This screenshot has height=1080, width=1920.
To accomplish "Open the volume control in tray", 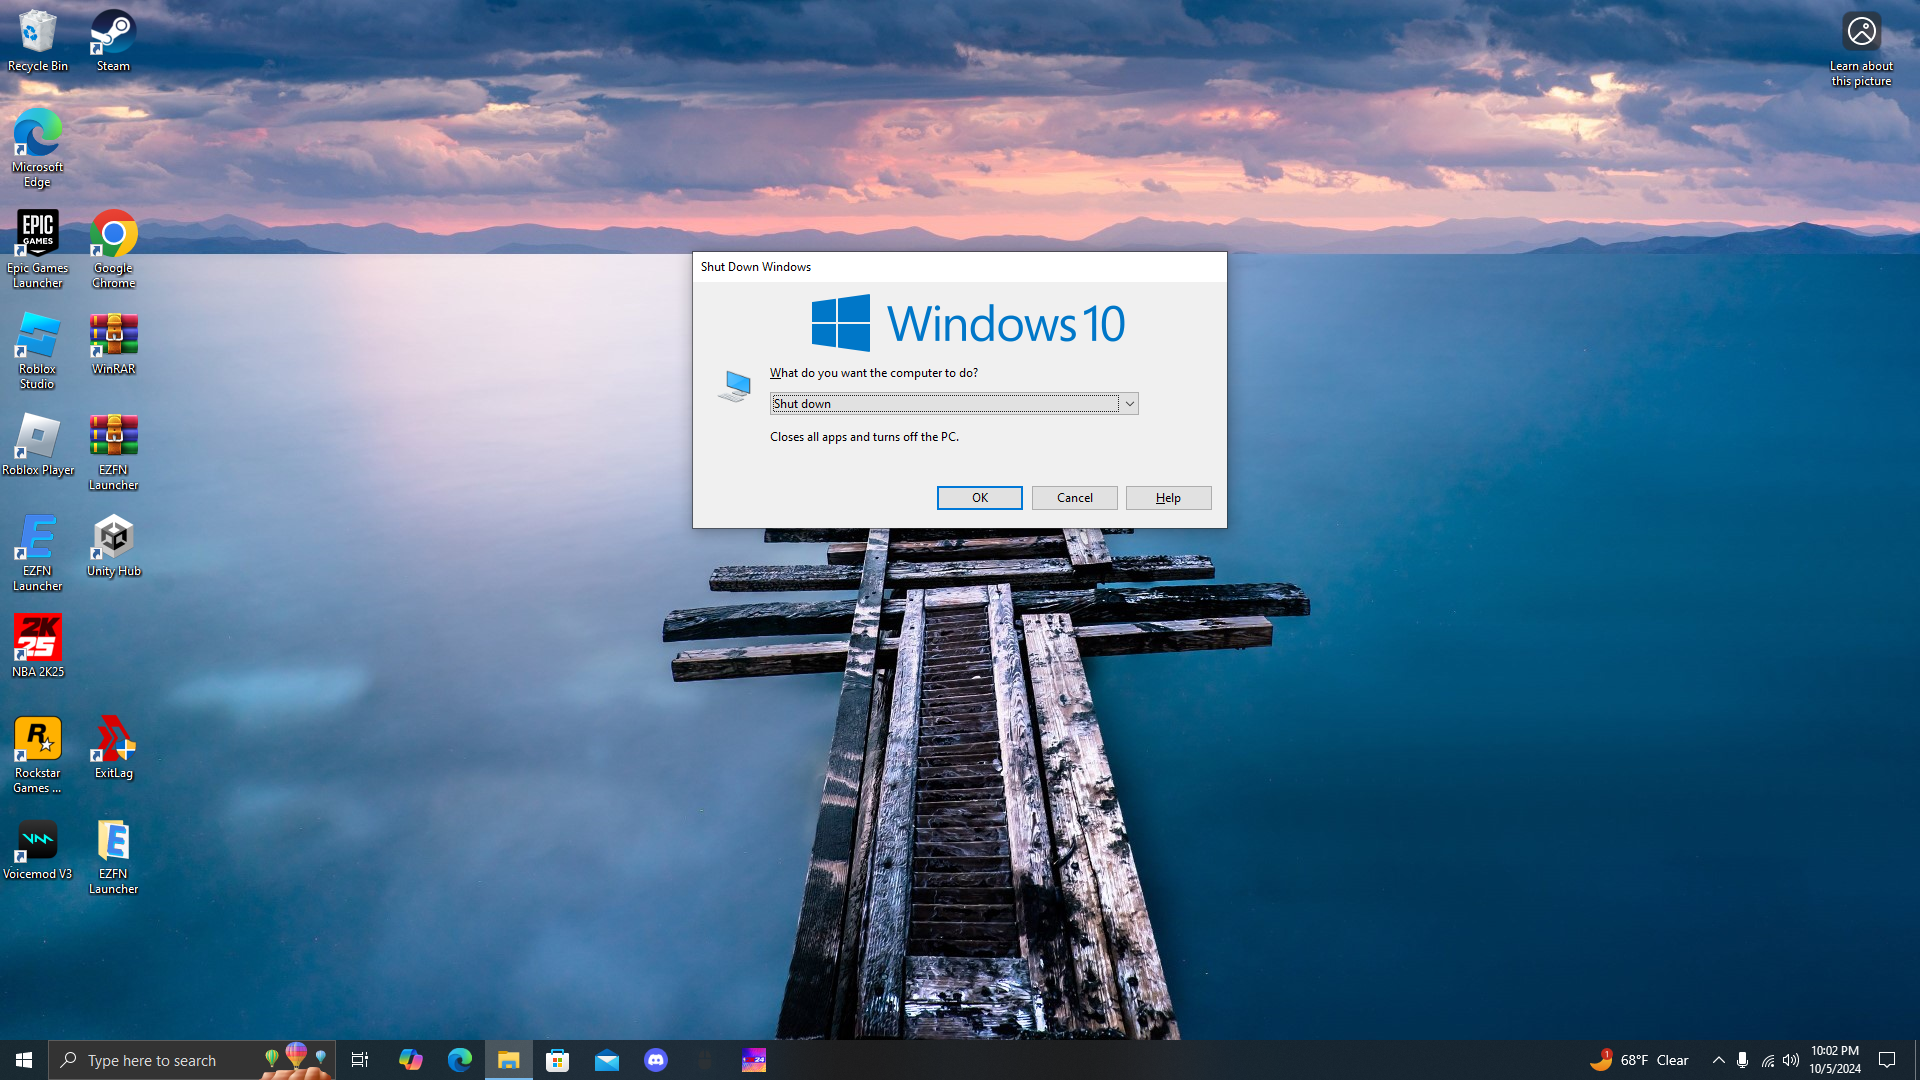I will click(1791, 1060).
